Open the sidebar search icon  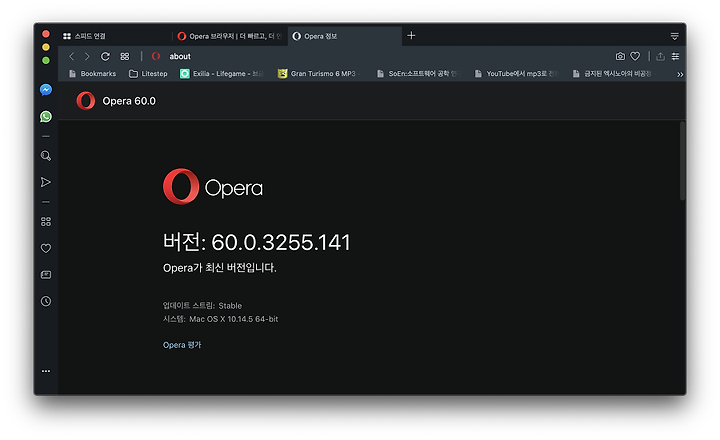[46, 156]
